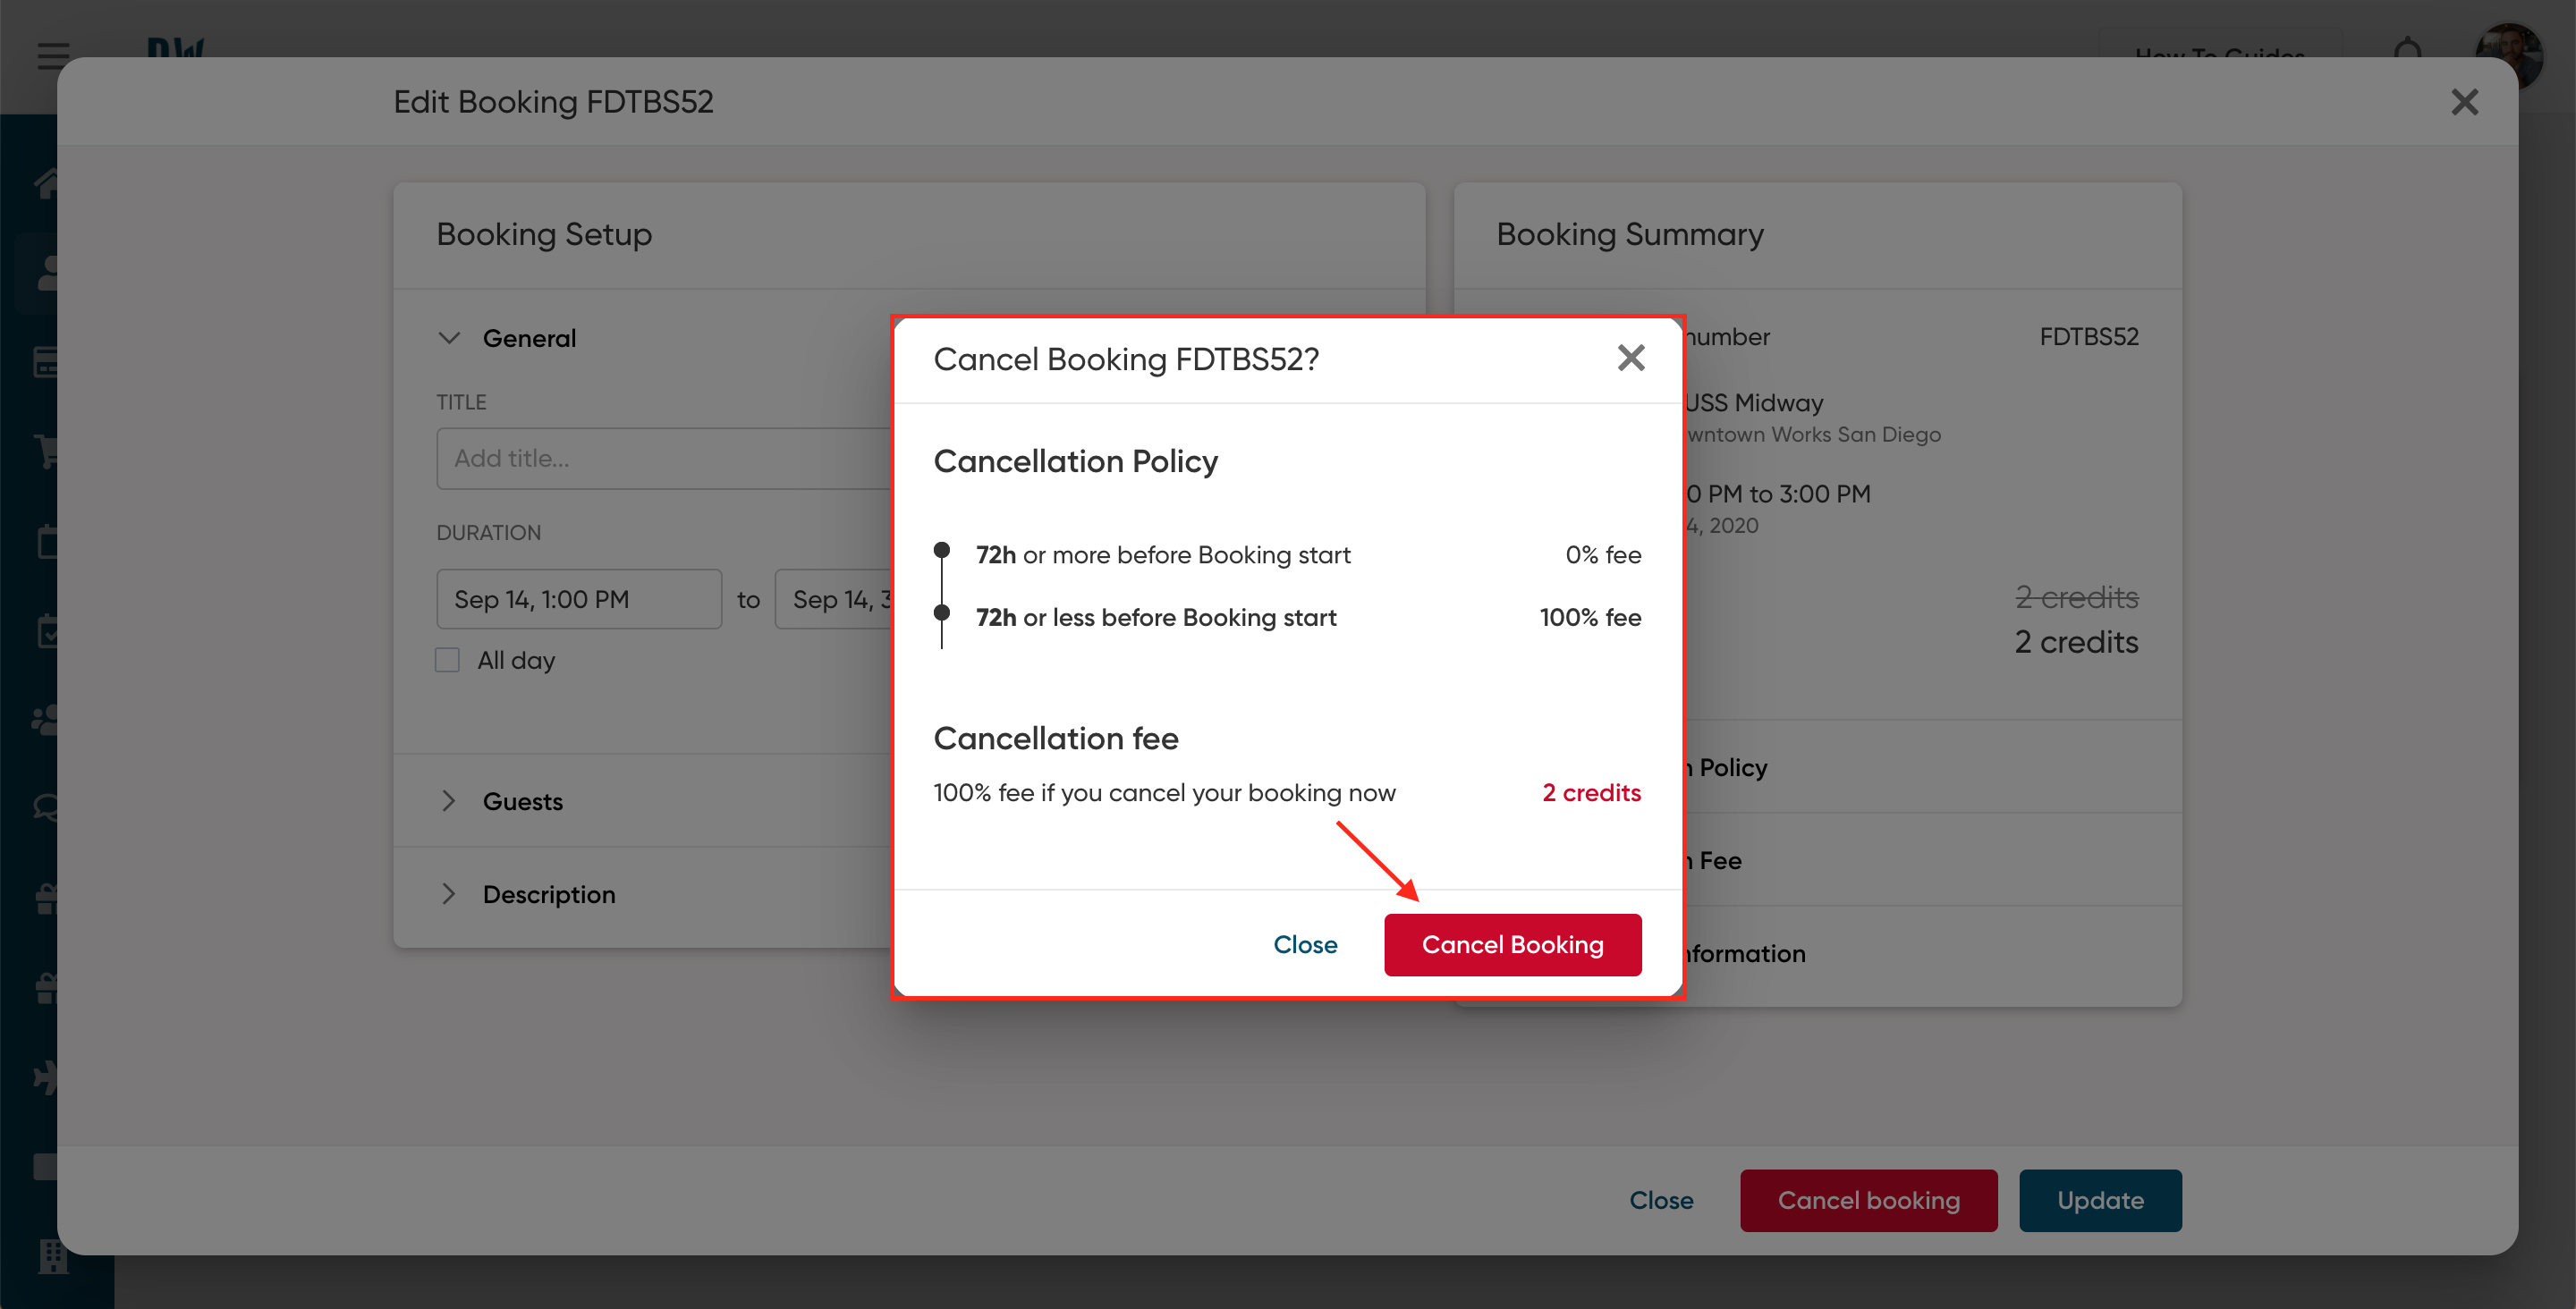Click the struck-through '2 credits' price

(2076, 597)
